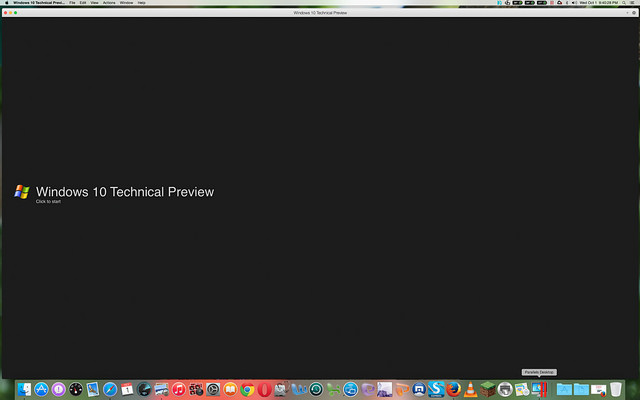
Task: Click the Windows 10 Technical Preview heading
Action: point(125,191)
